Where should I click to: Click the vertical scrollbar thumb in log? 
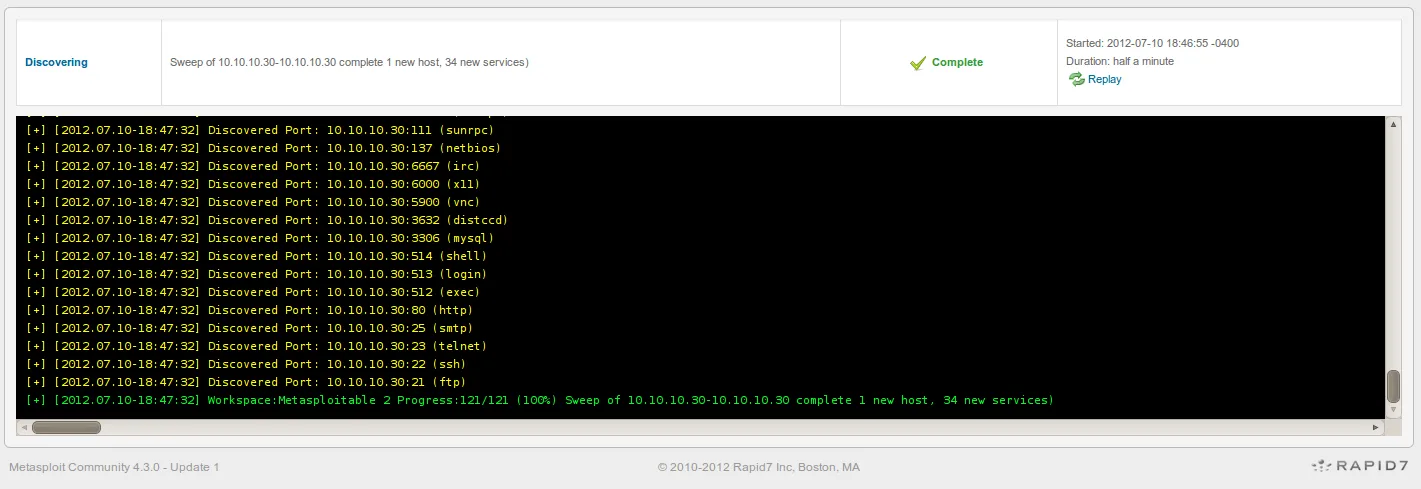[x=1393, y=386]
